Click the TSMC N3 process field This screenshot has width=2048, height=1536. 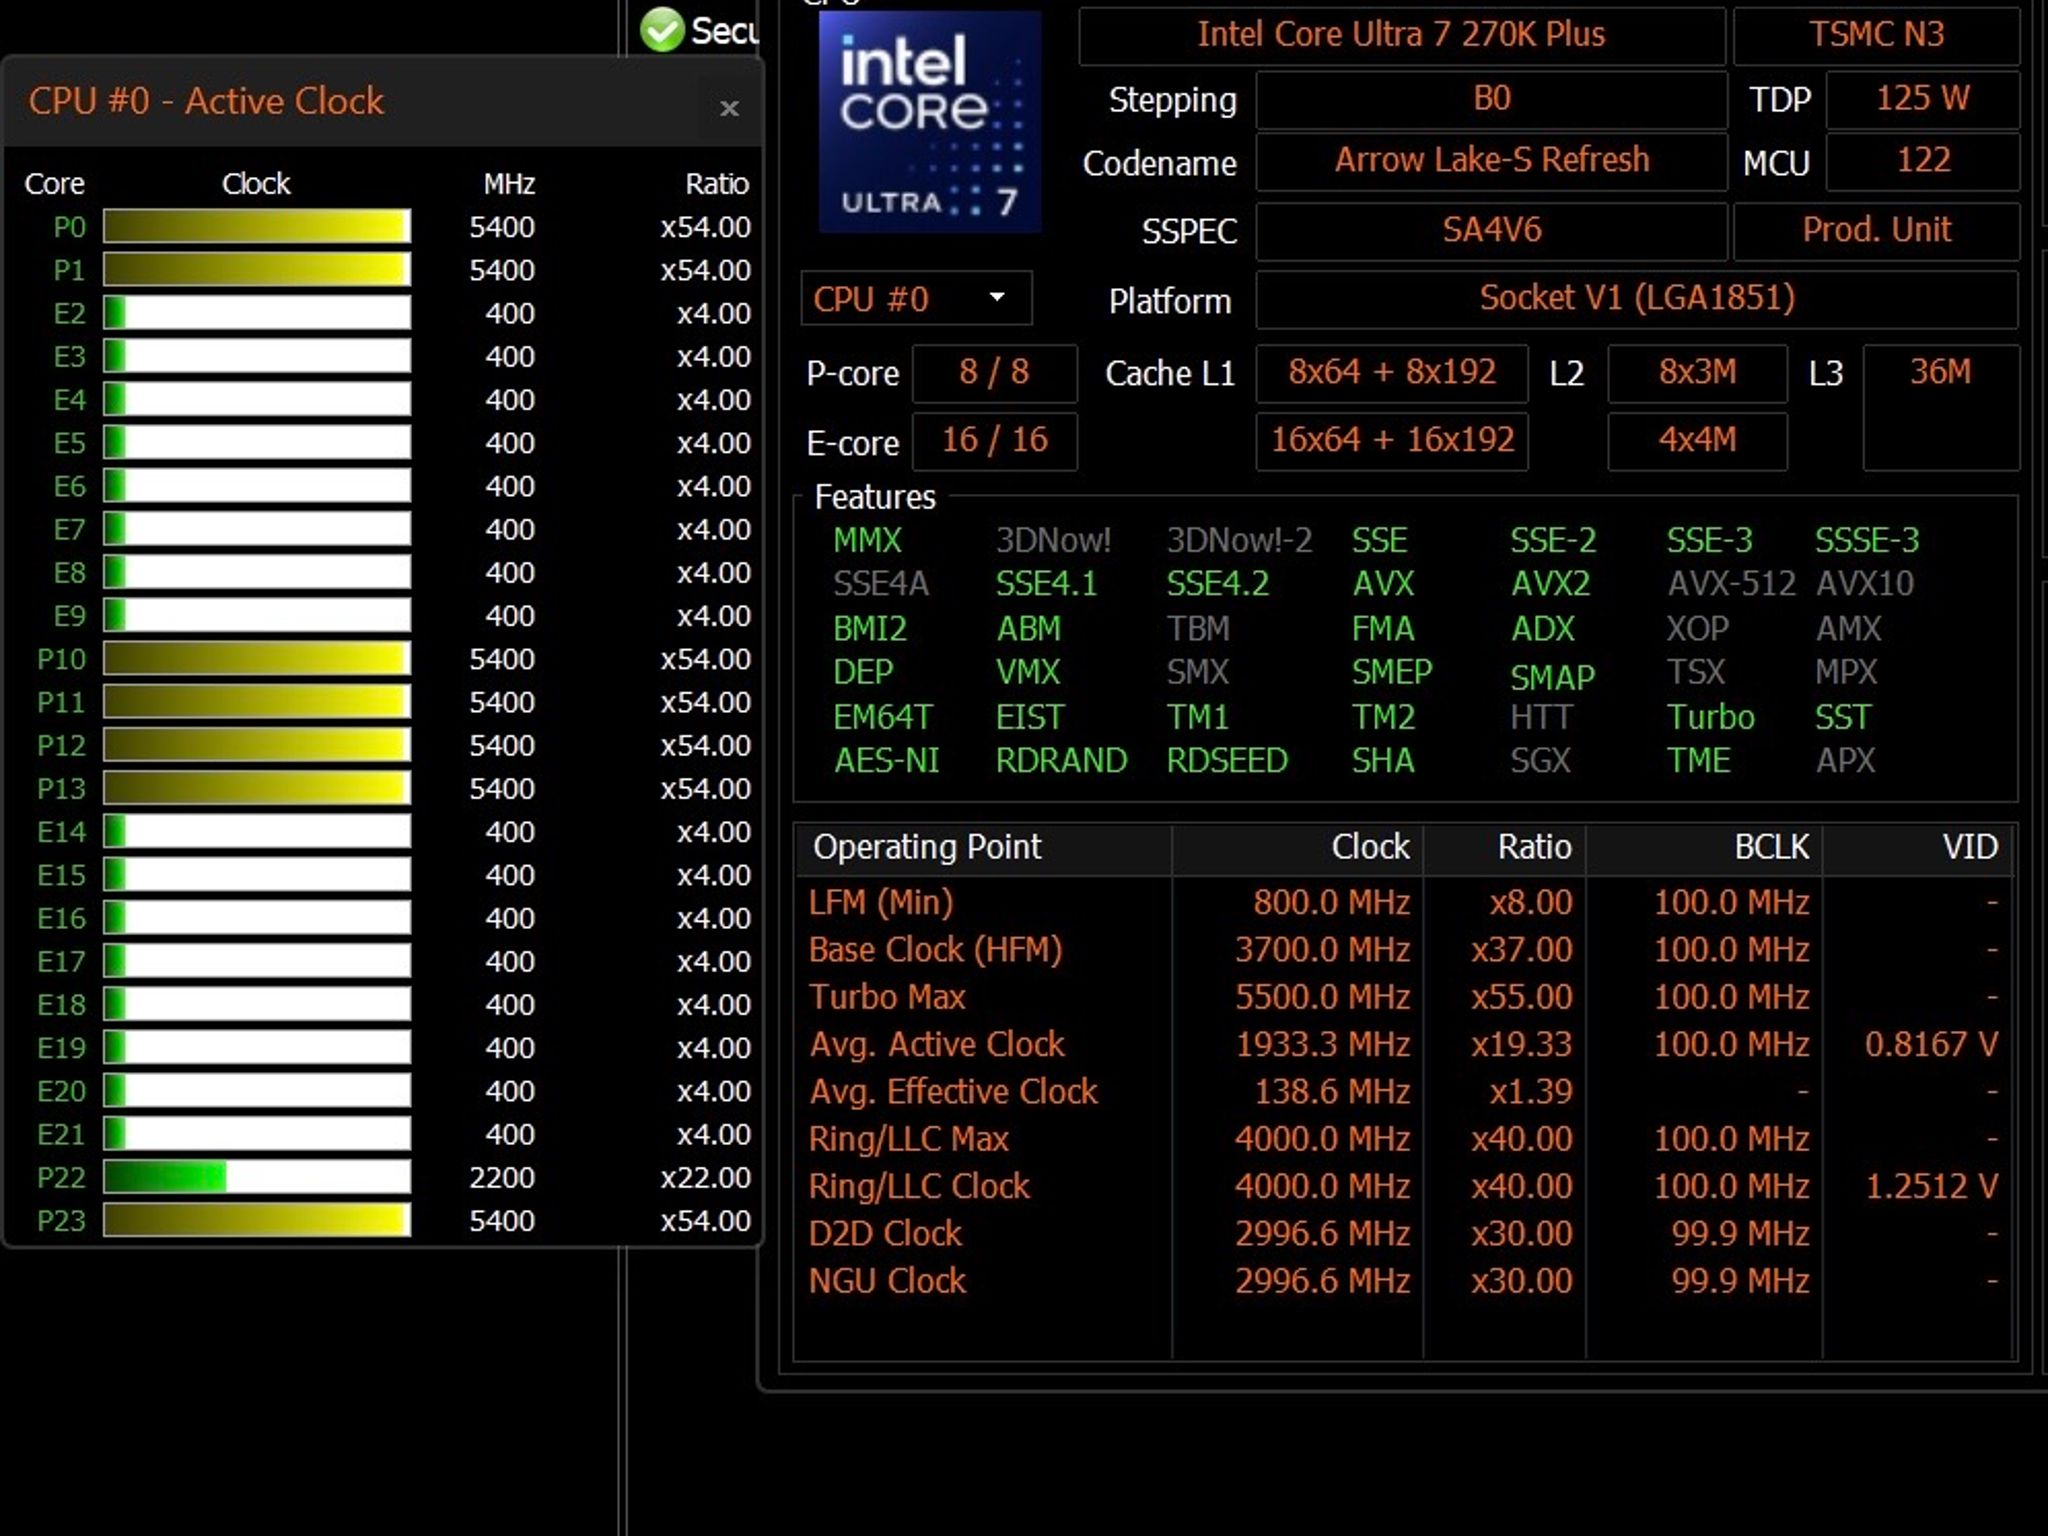[x=1876, y=35]
